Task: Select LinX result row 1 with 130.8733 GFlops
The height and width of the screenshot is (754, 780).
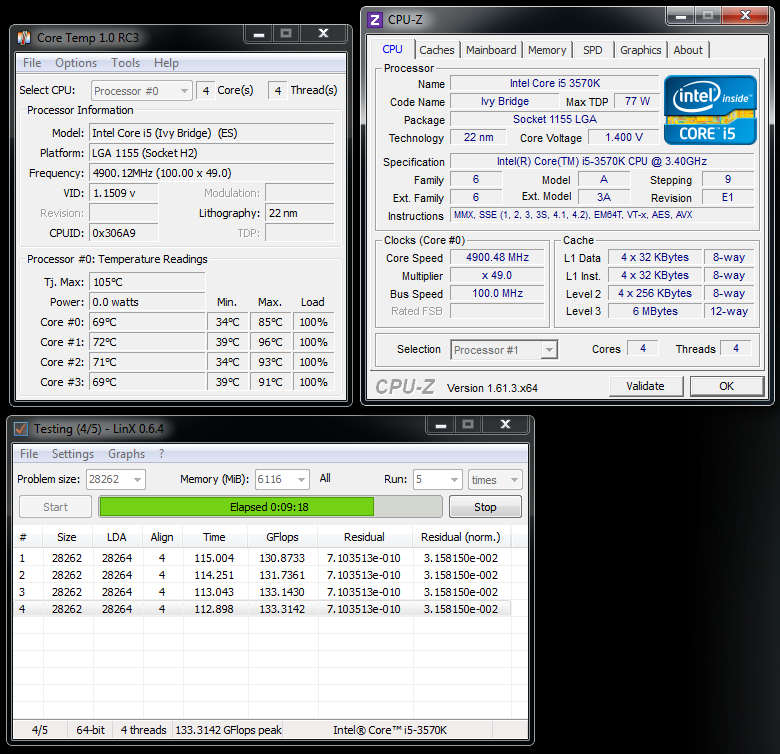Action: point(262,558)
